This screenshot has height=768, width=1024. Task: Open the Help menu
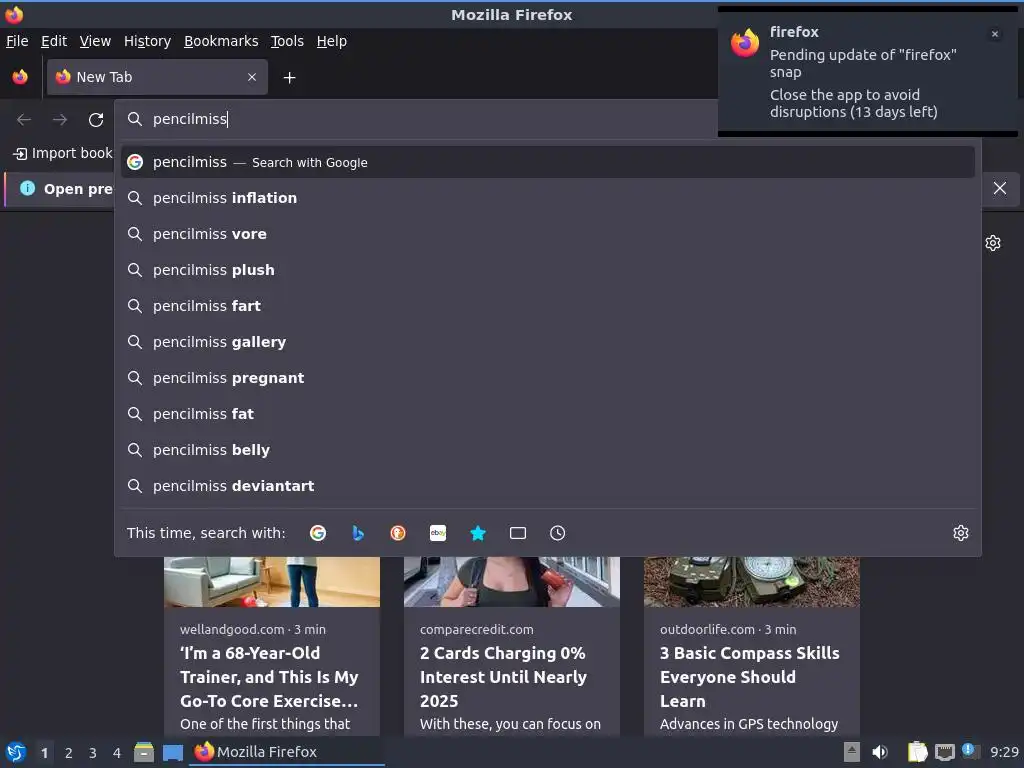point(332,41)
